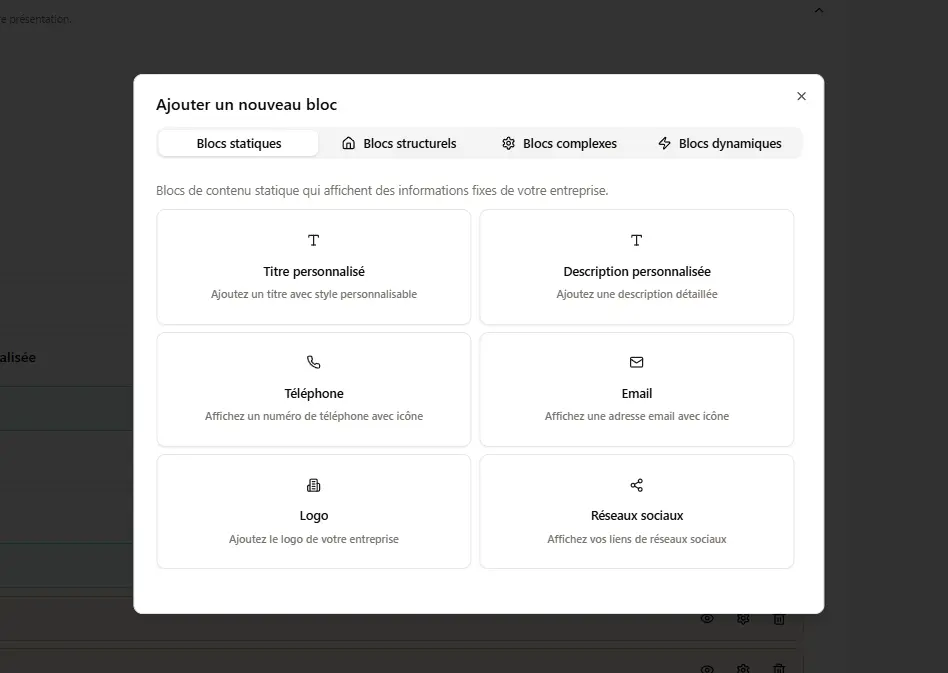Click the gear icon on Blocs complexes

tap(508, 143)
